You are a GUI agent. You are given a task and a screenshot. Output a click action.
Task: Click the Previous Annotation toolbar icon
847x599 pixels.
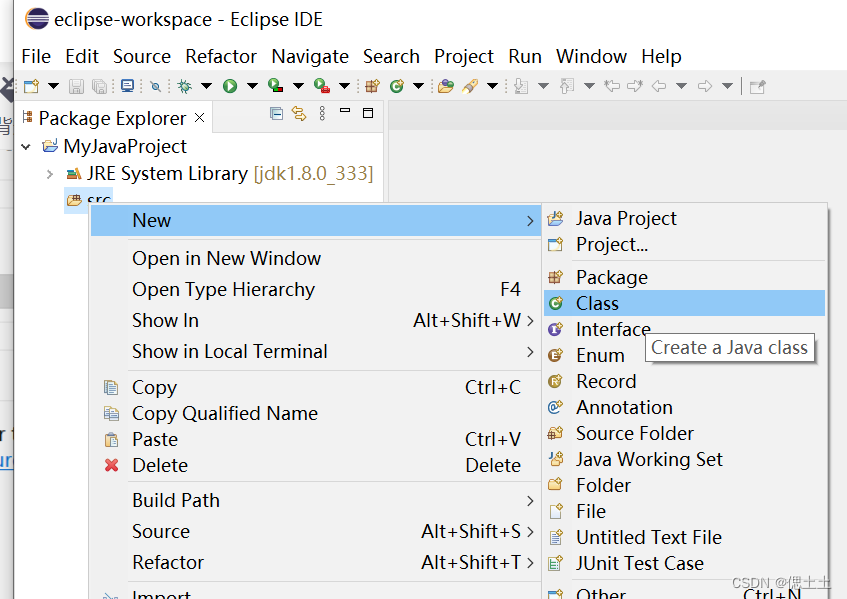click(x=567, y=86)
